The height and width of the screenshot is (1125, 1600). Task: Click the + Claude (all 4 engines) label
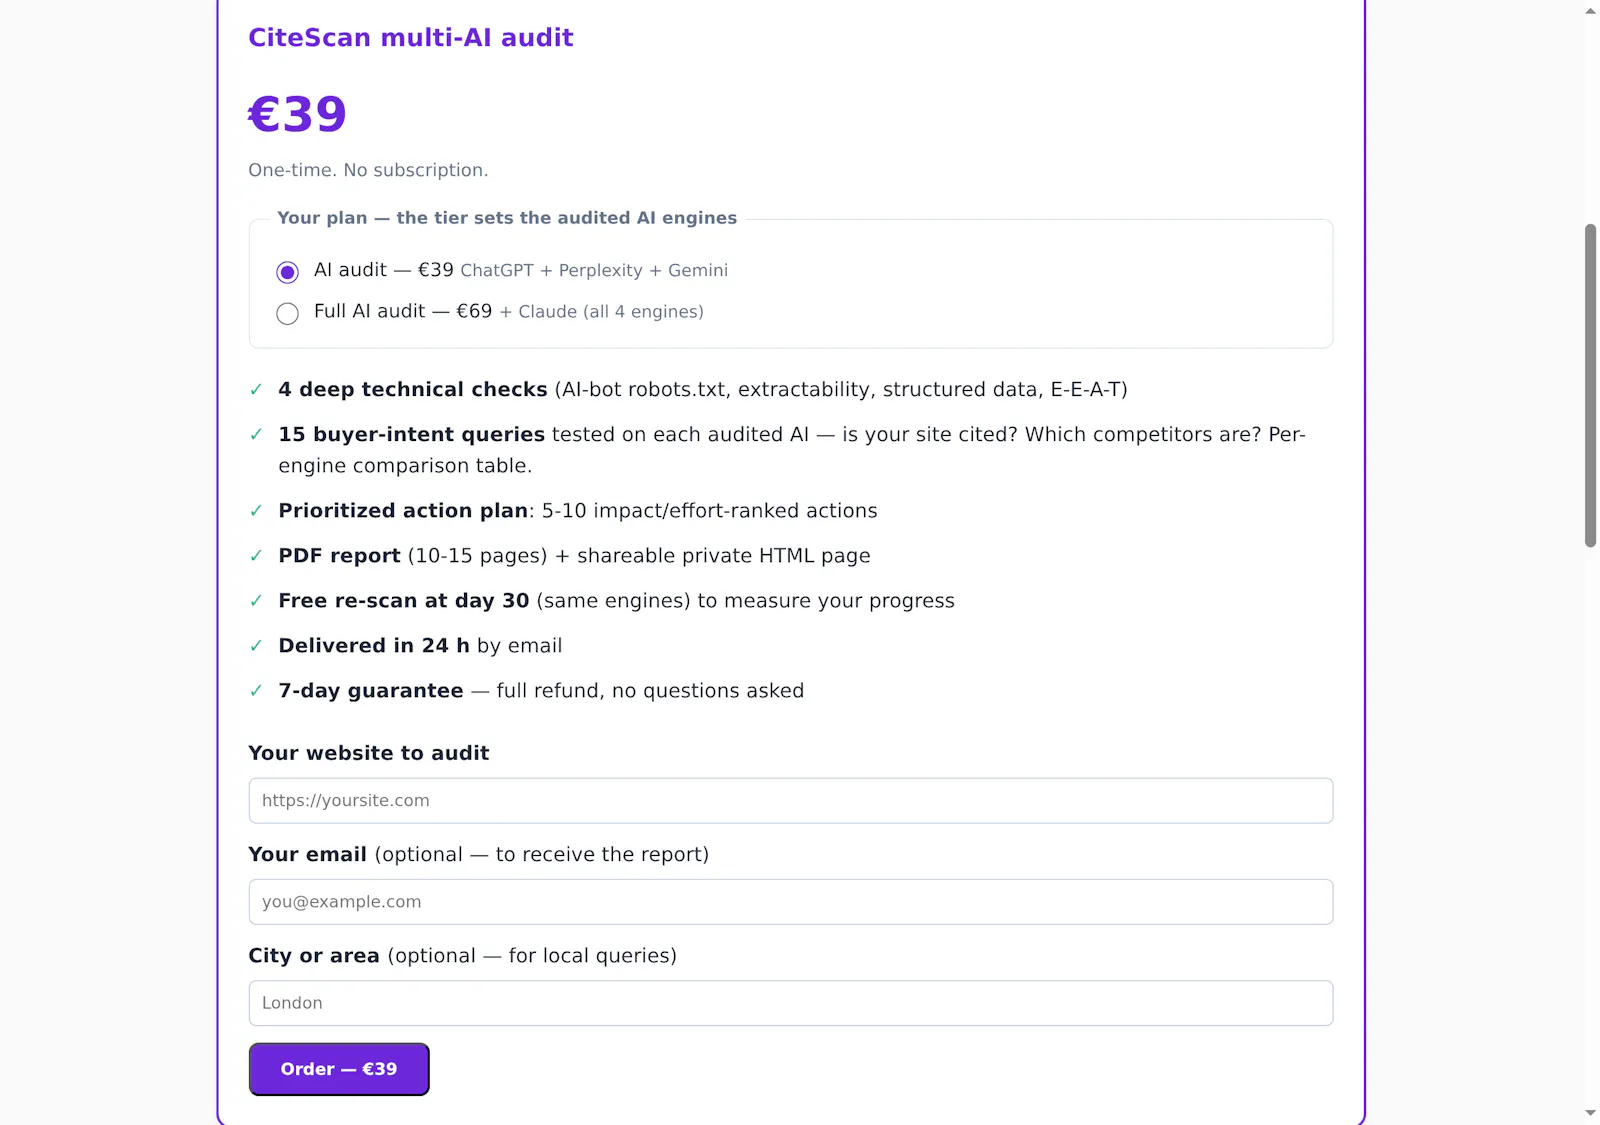point(601,312)
